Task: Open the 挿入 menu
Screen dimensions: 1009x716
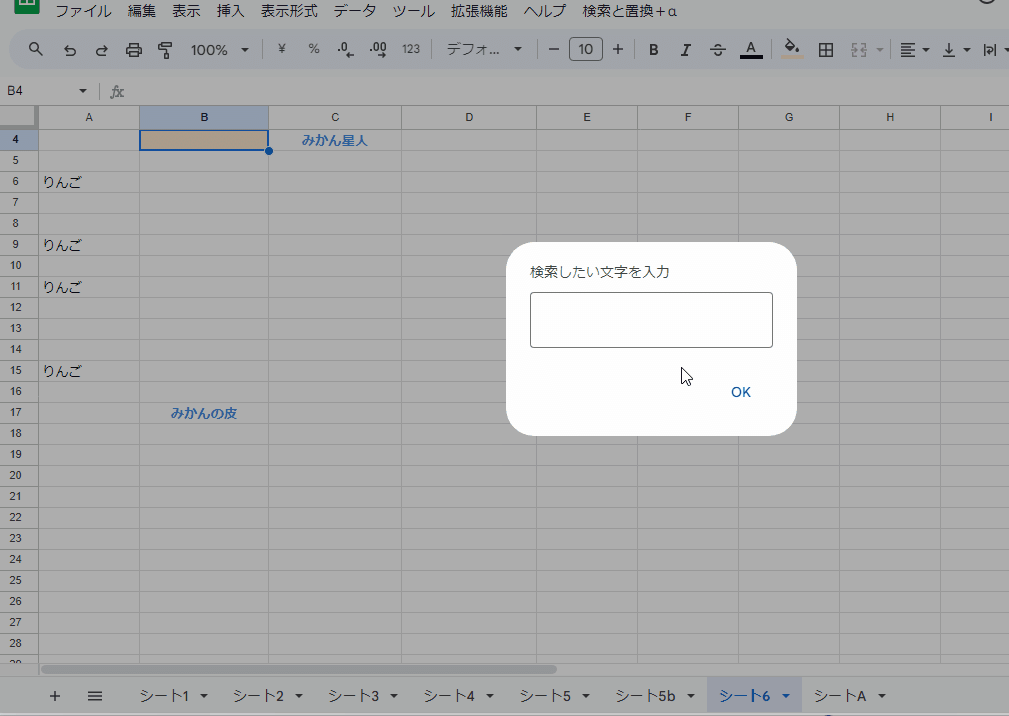Action: [x=230, y=11]
